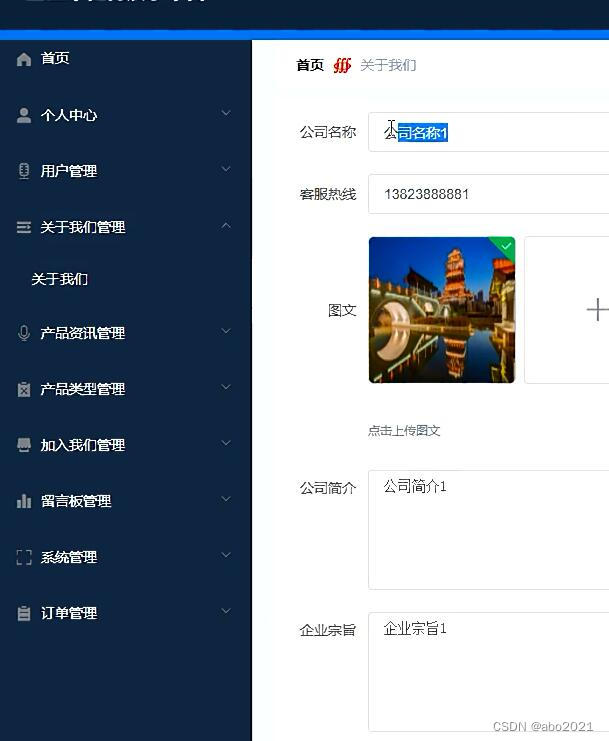Image resolution: width=609 pixels, height=741 pixels.
Task: Click the microphone icon beside 用户管理
Action: pyautogui.click(x=24, y=171)
